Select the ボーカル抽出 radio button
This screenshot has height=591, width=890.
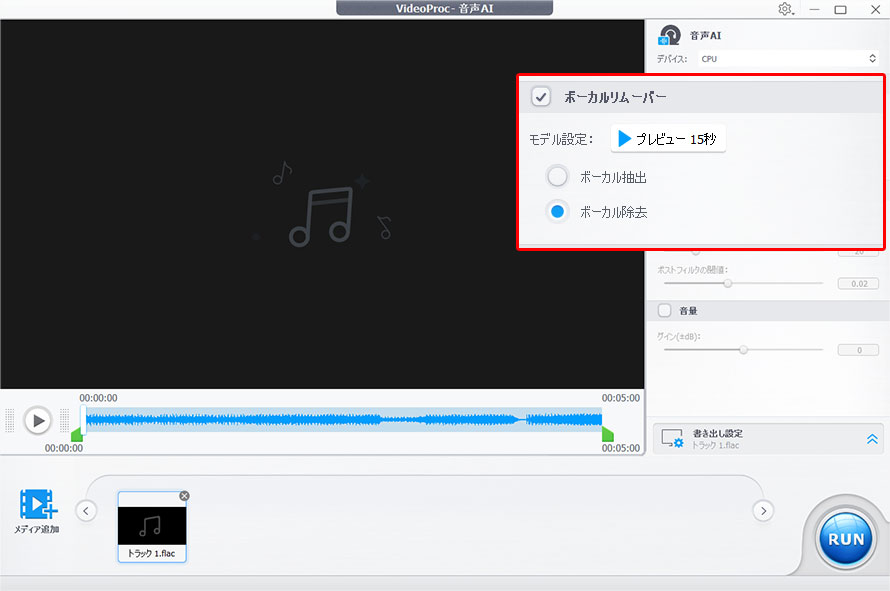[557, 176]
